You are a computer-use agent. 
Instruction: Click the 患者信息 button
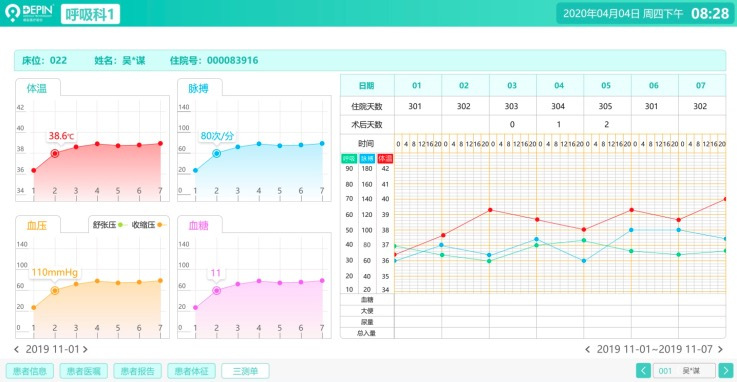click(x=30, y=371)
